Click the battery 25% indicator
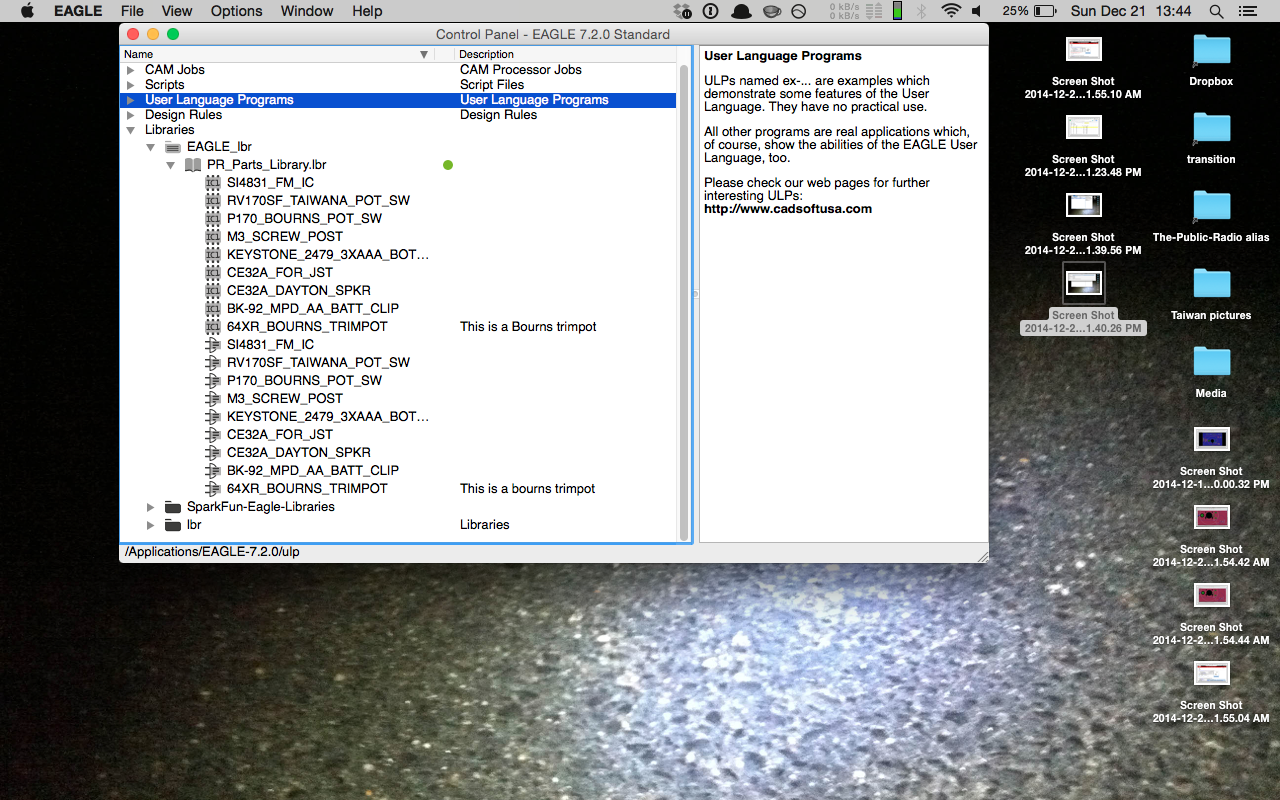 pyautogui.click(x=1029, y=11)
